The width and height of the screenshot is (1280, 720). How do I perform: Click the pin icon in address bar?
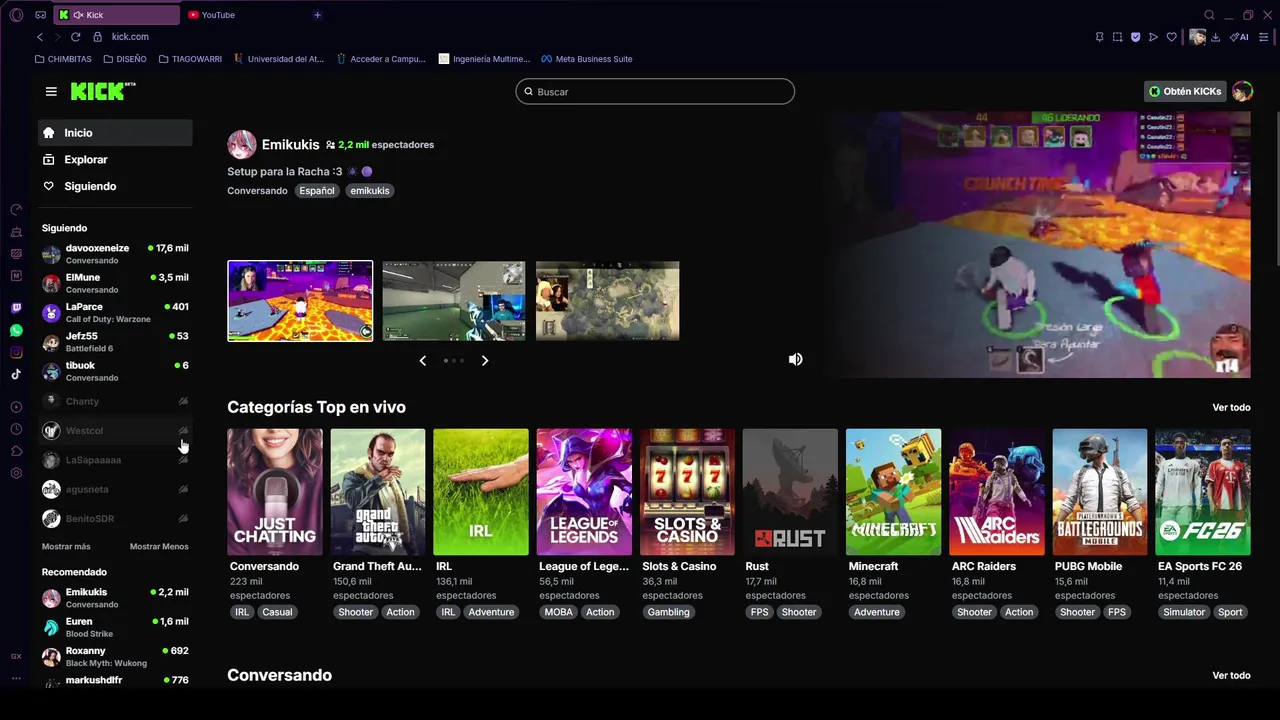click(x=1099, y=37)
